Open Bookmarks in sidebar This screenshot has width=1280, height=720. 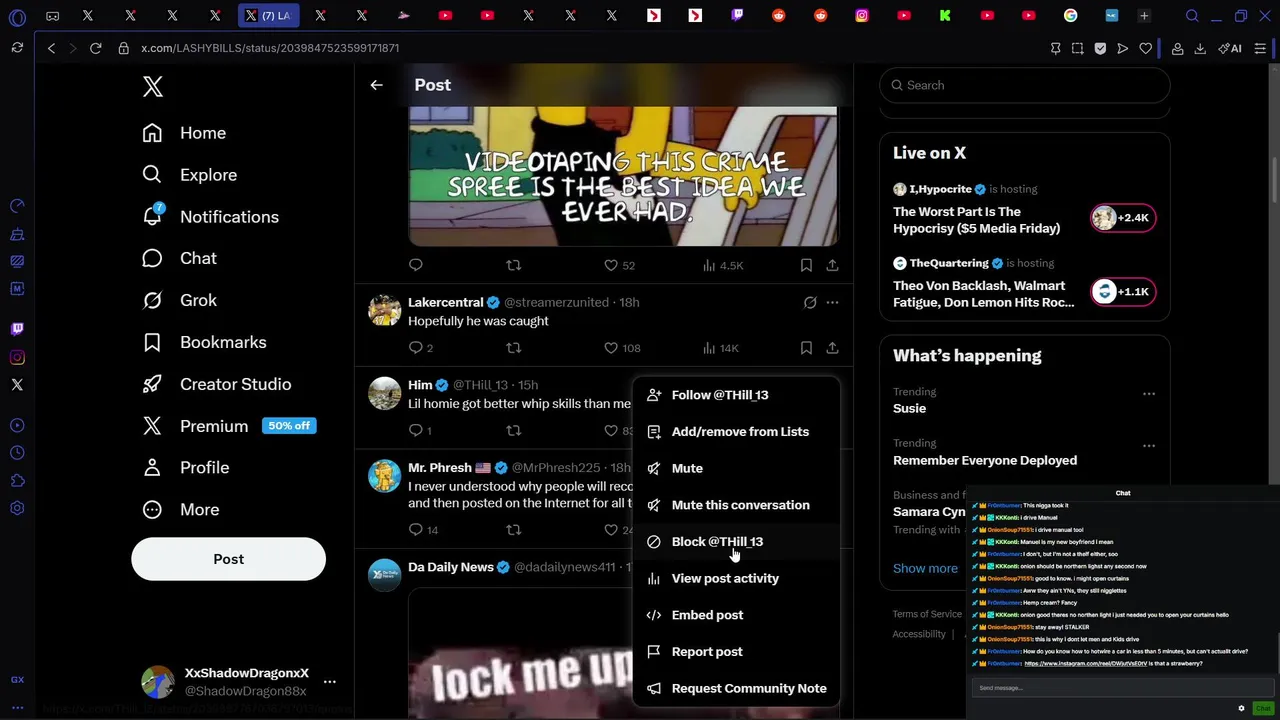[204, 342]
